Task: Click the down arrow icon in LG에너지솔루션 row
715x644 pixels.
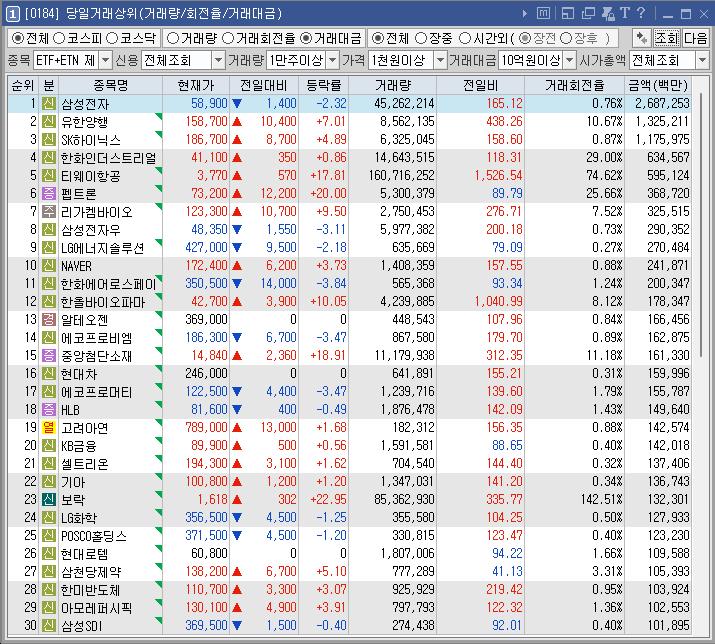Action: click(237, 248)
